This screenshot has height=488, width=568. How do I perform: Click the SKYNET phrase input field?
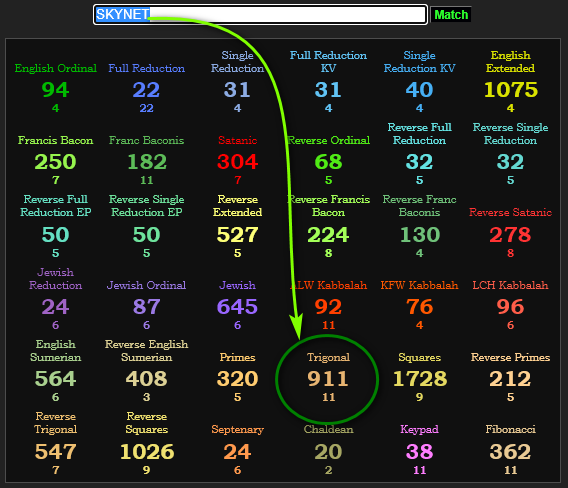pyautogui.click(x=260, y=14)
